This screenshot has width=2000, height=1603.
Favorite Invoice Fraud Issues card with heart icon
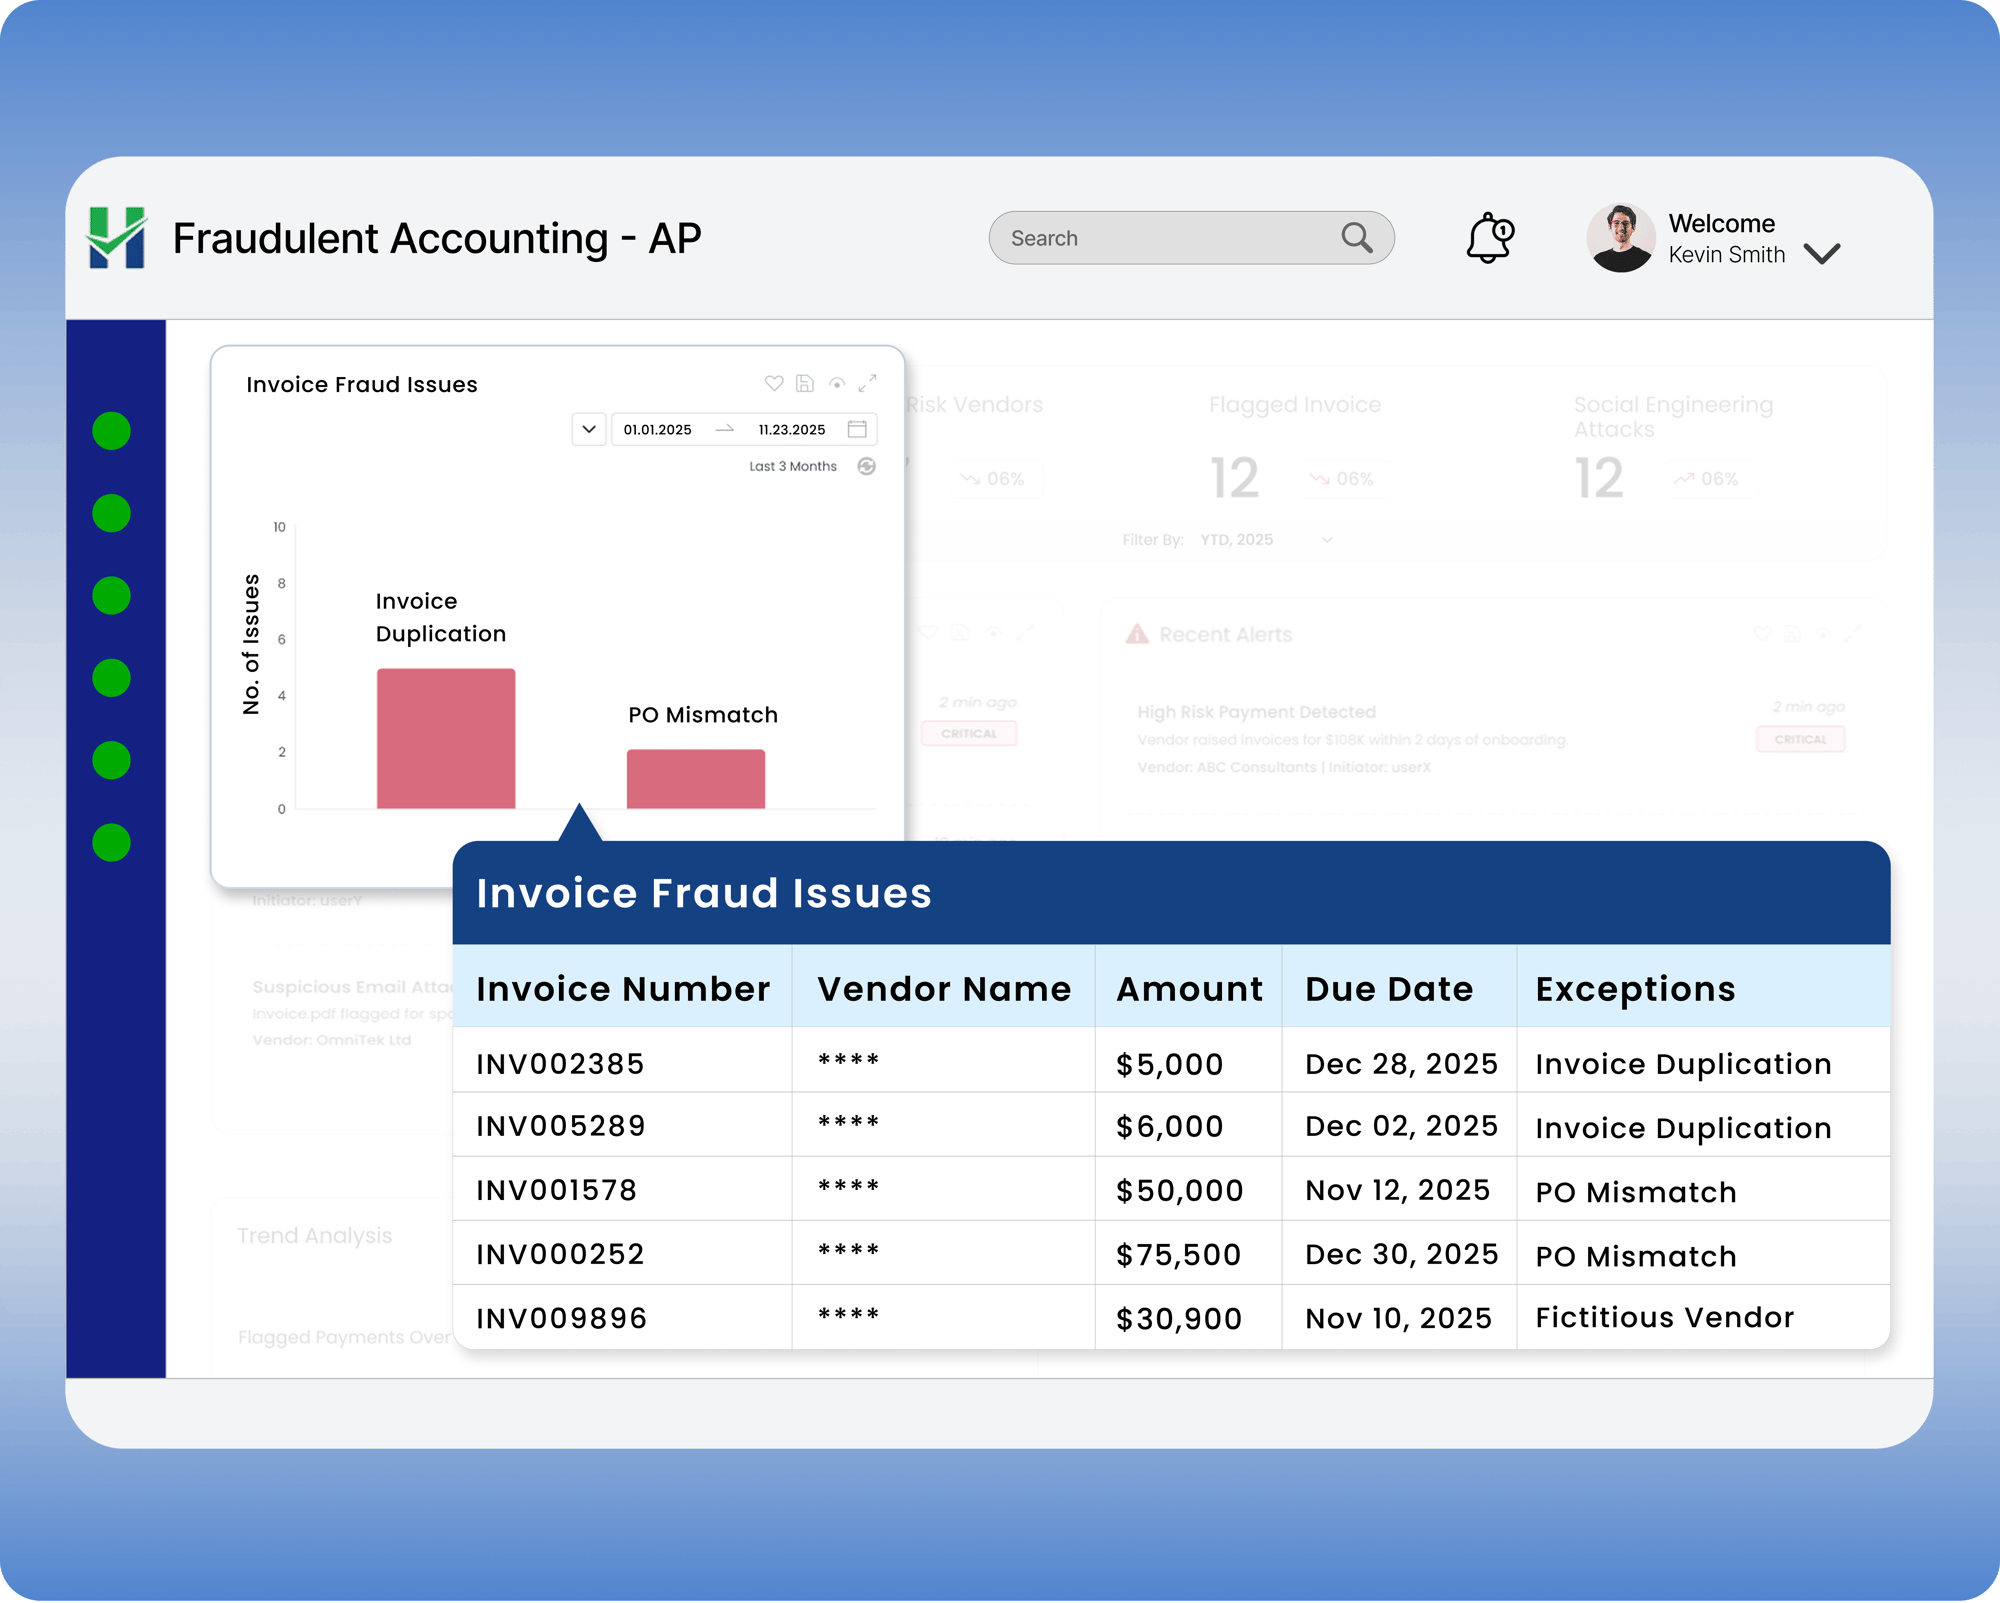coord(774,383)
